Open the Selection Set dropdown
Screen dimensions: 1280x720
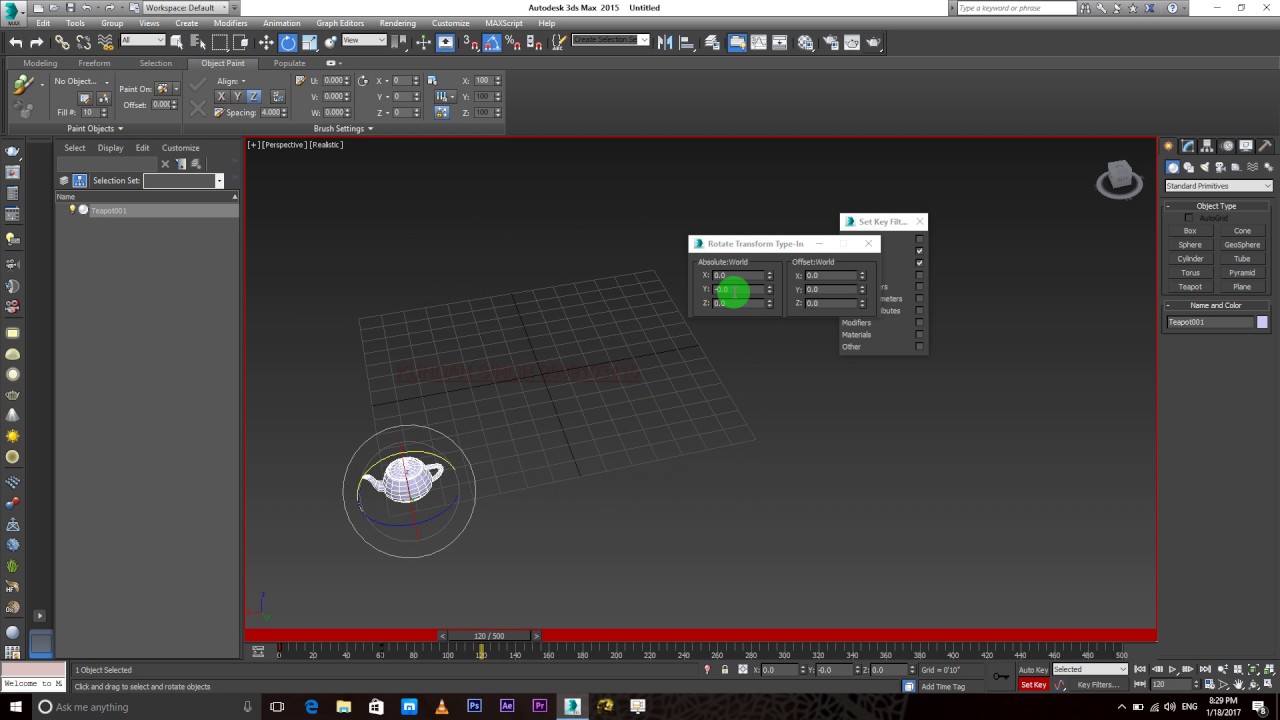[183, 181]
